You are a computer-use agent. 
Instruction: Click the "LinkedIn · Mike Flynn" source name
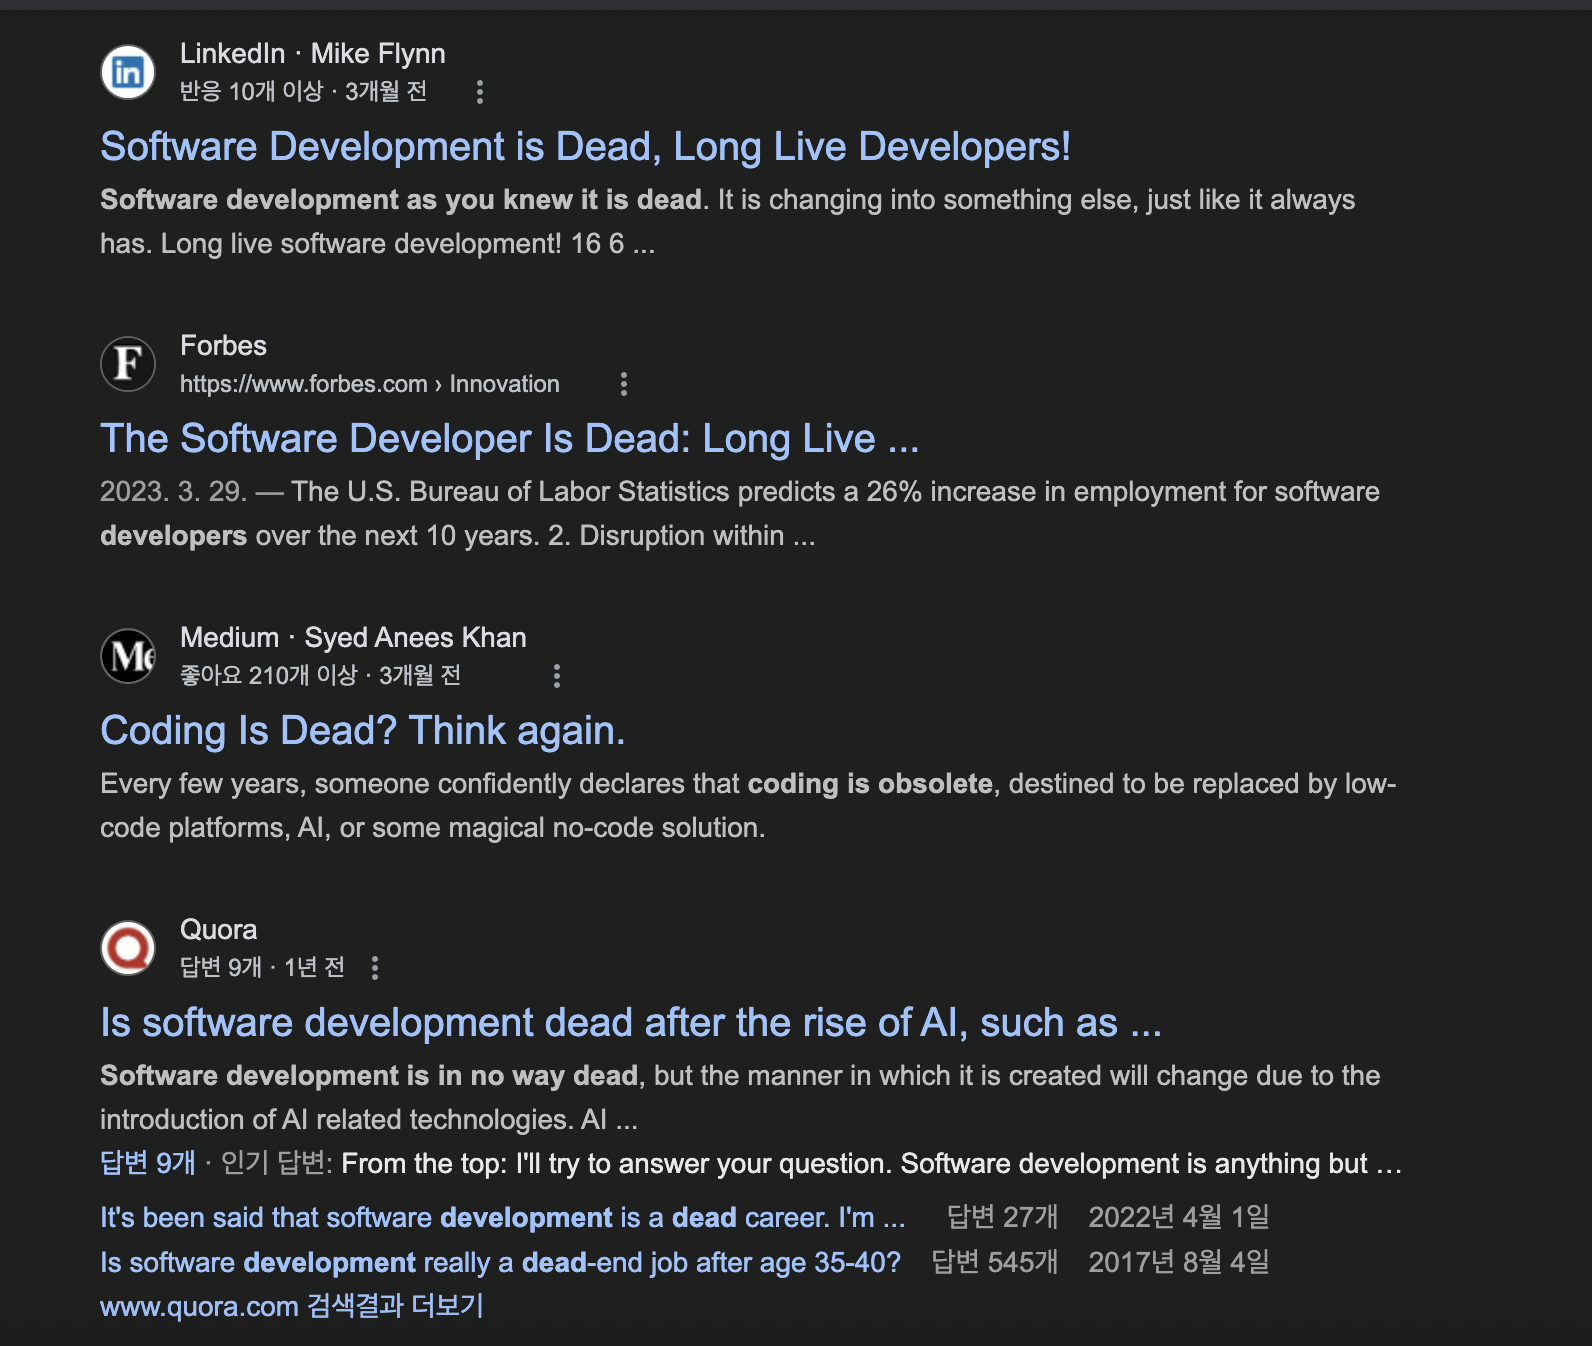click(x=313, y=54)
